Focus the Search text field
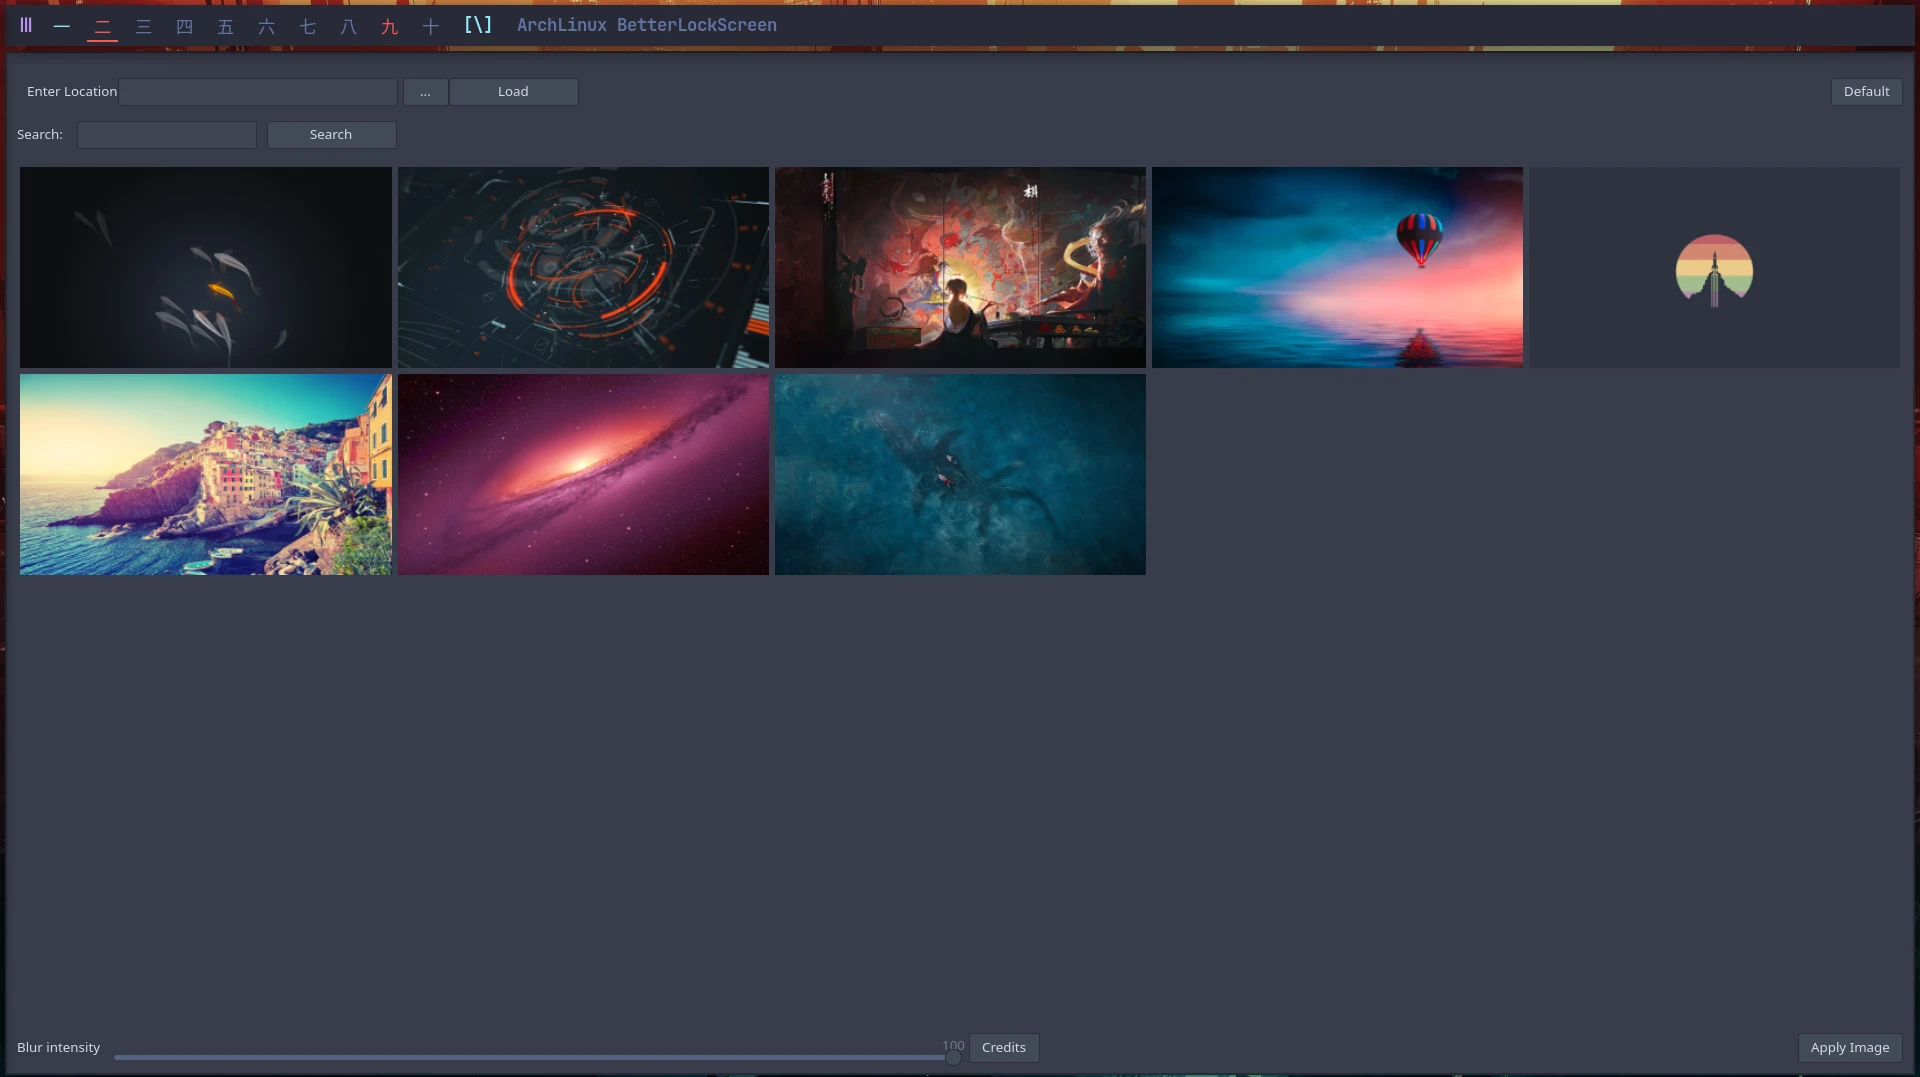Viewport: 1920px width, 1077px height. pyautogui.click(x=167, y=135)
